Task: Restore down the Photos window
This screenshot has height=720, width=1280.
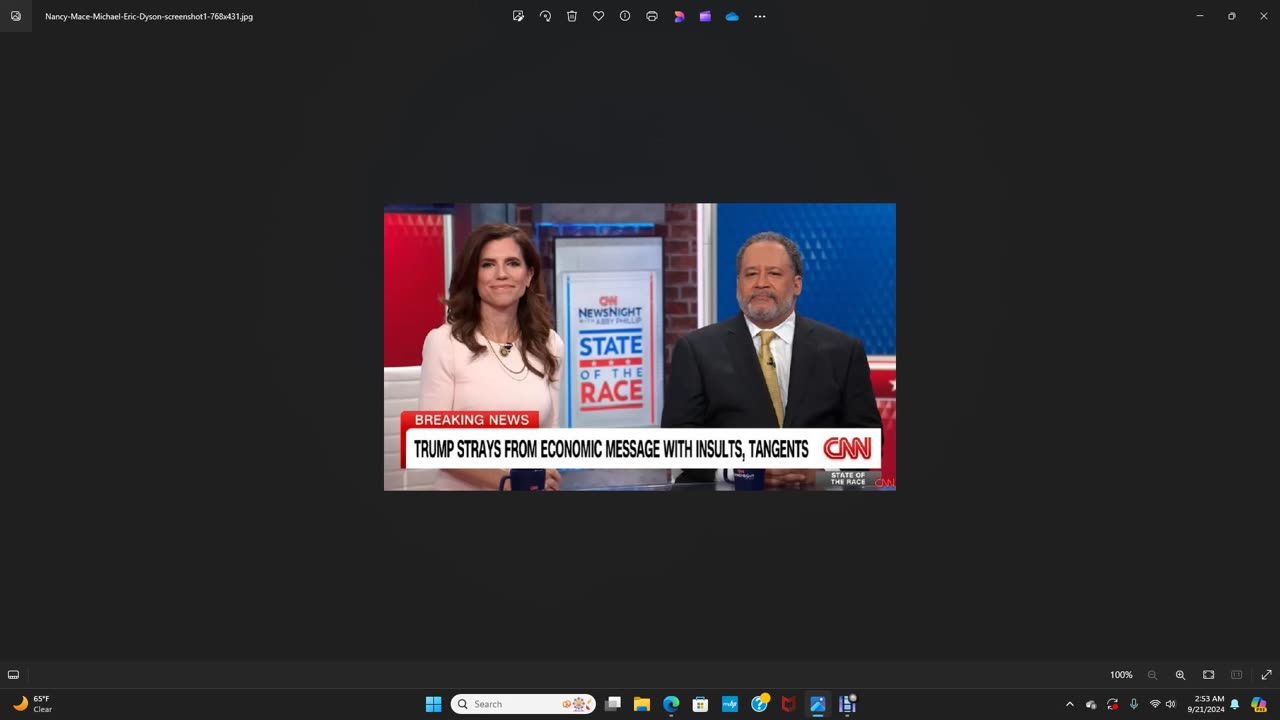Action: click(x=1232, y=16)
